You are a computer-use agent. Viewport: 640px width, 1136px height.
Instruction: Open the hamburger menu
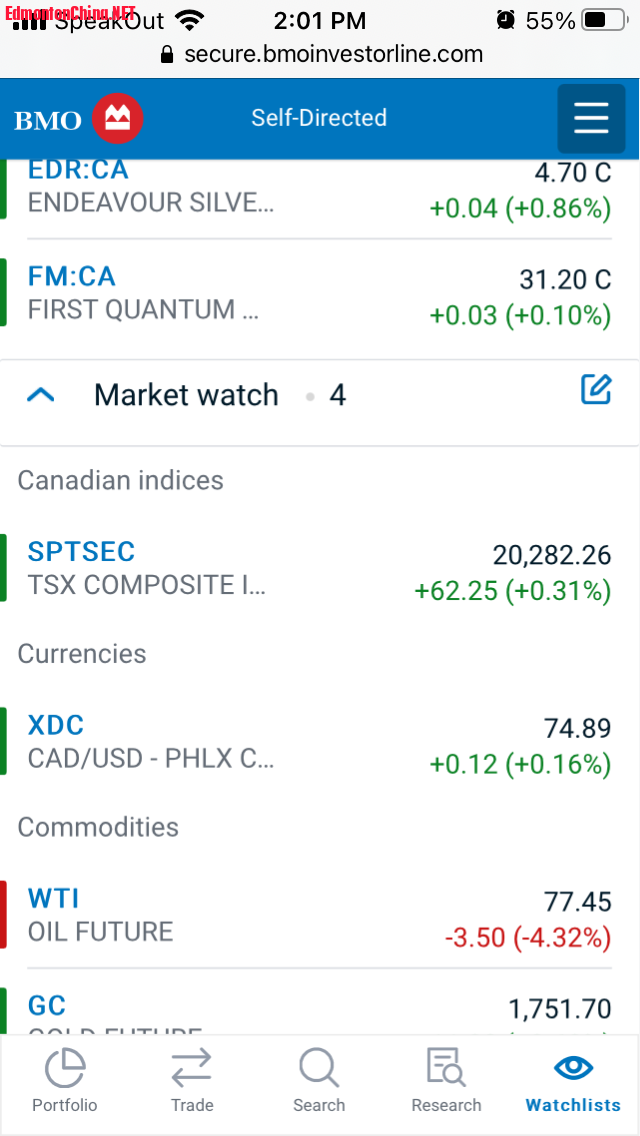[591, 119]
